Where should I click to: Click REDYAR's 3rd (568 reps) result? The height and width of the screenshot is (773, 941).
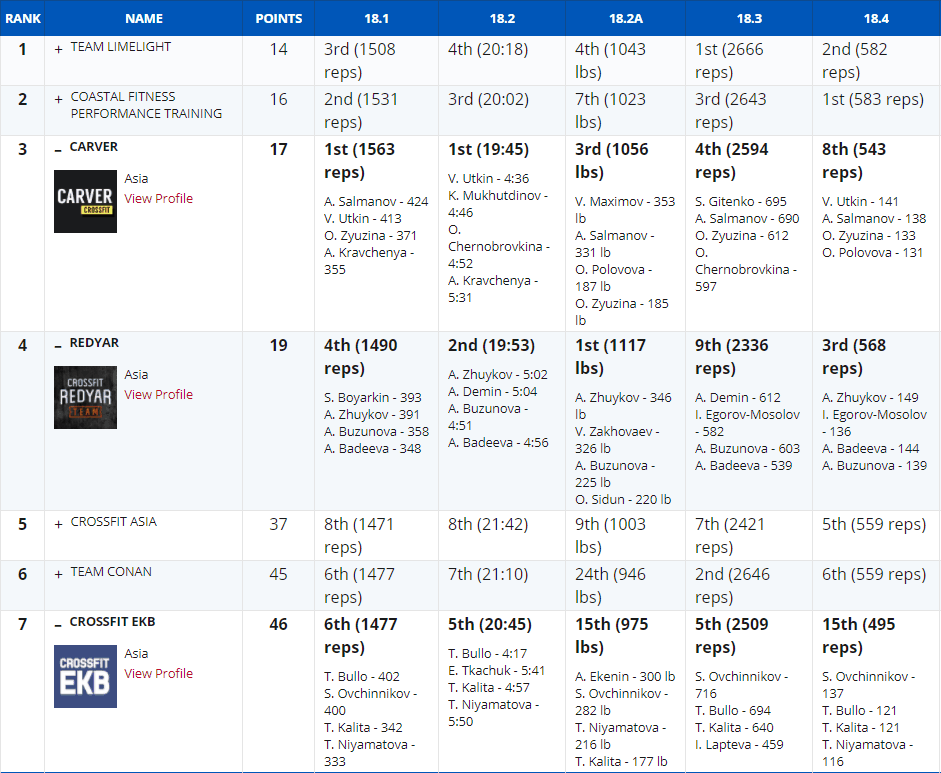point(854,357)
